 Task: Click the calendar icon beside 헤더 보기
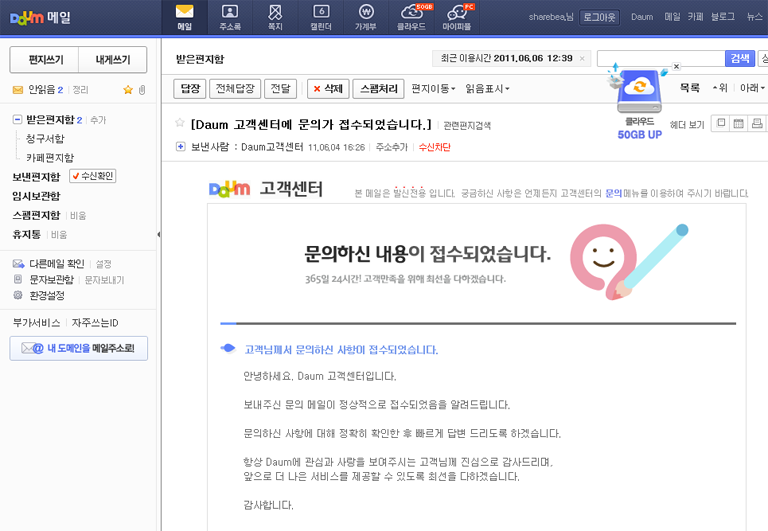pos(739,123)
